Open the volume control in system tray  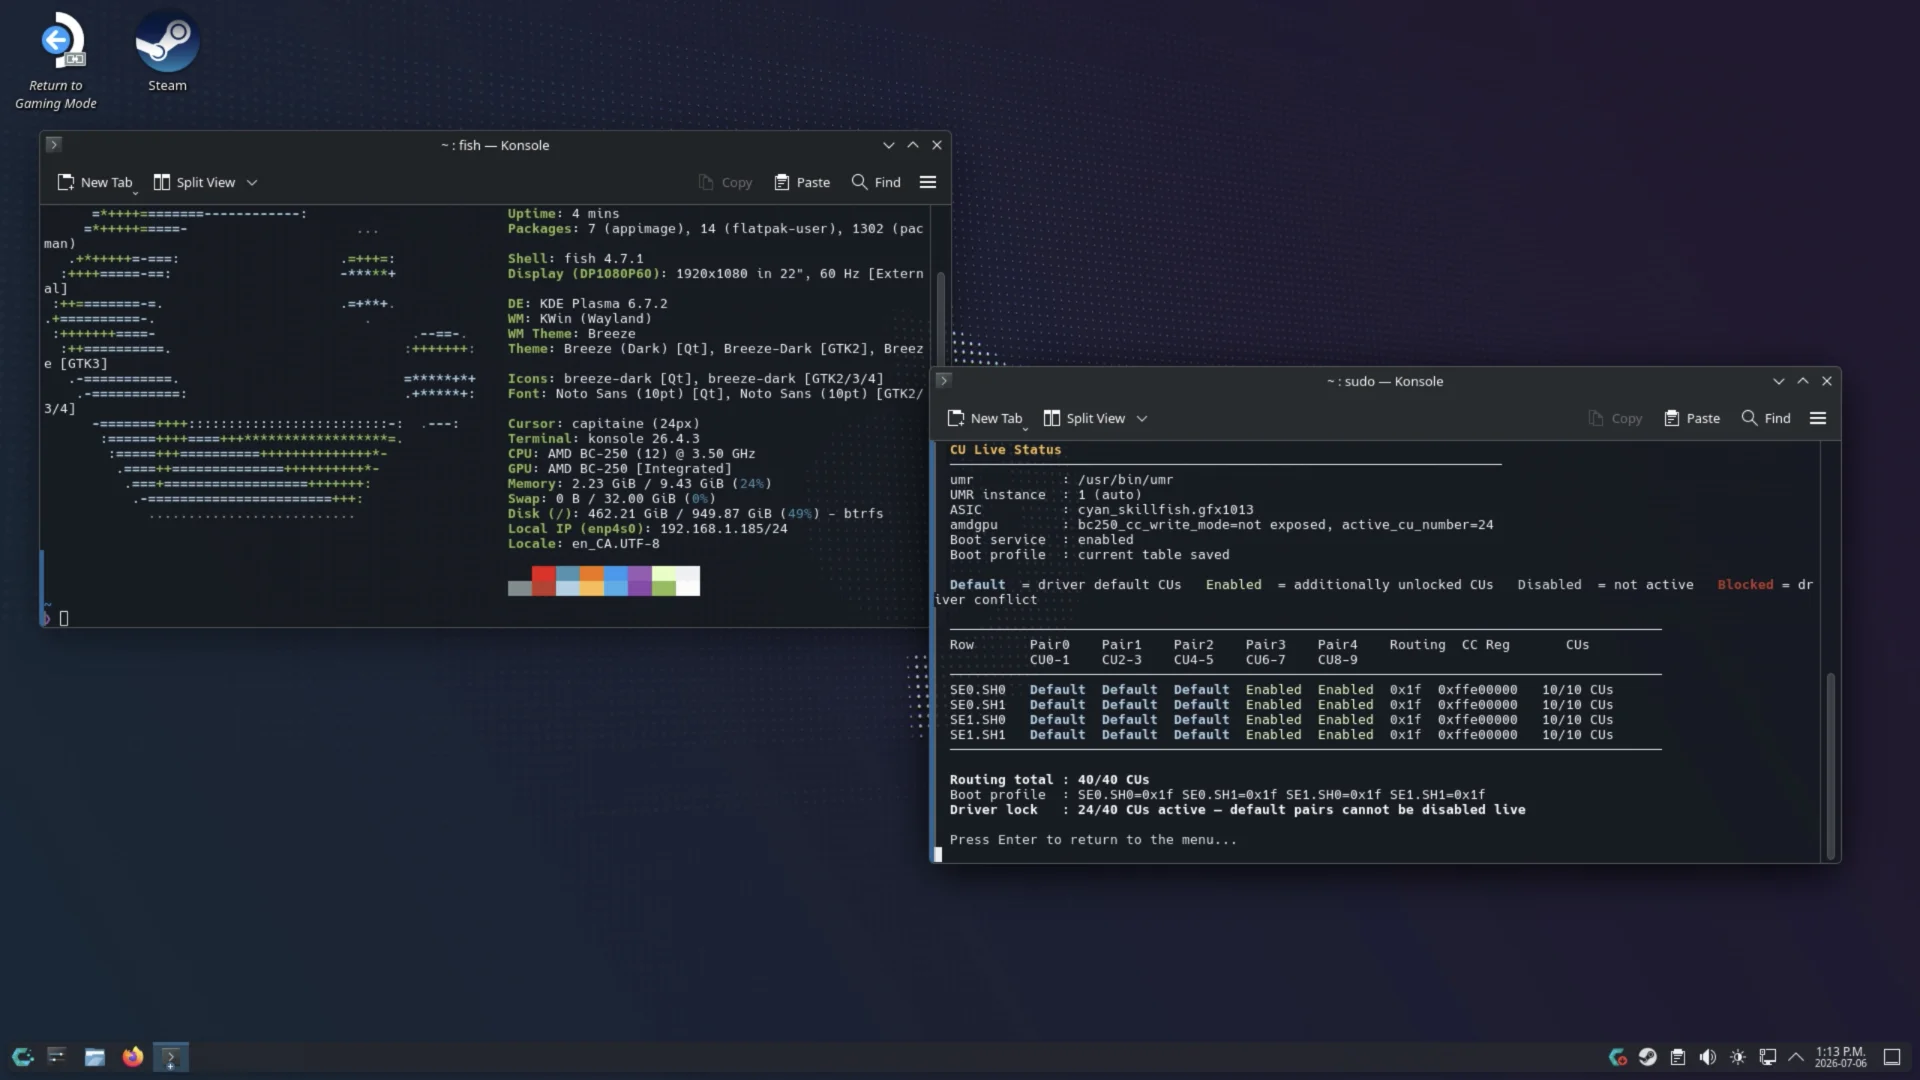pos(1708,1057)
